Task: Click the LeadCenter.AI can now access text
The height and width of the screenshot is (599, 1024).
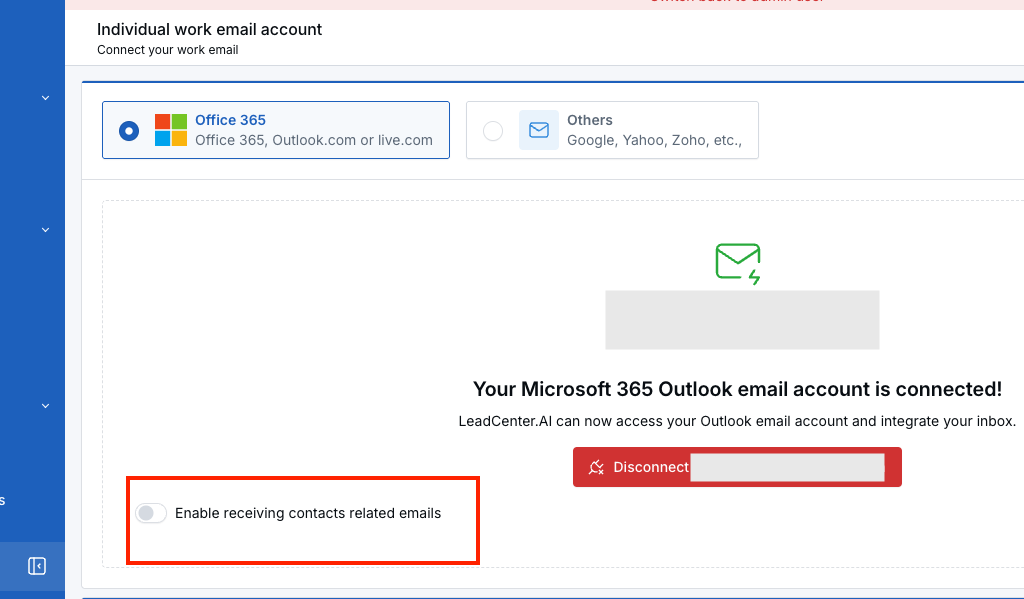Action: pos(737,421)
